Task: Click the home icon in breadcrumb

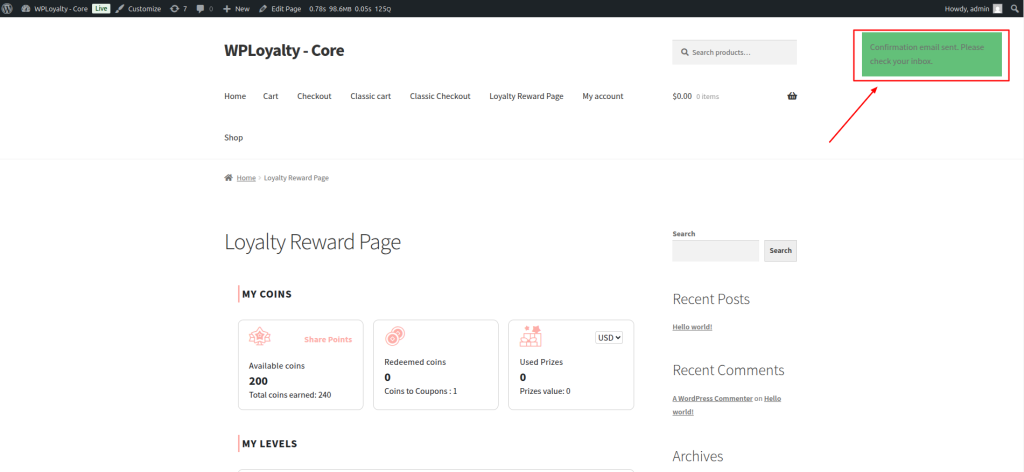Action: (x=229, y=178)
